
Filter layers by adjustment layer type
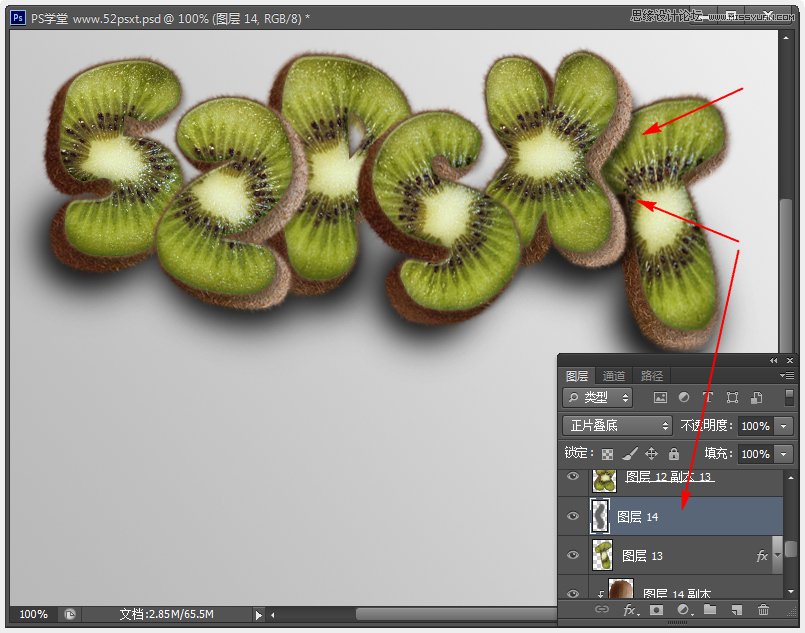click(684, 397)
